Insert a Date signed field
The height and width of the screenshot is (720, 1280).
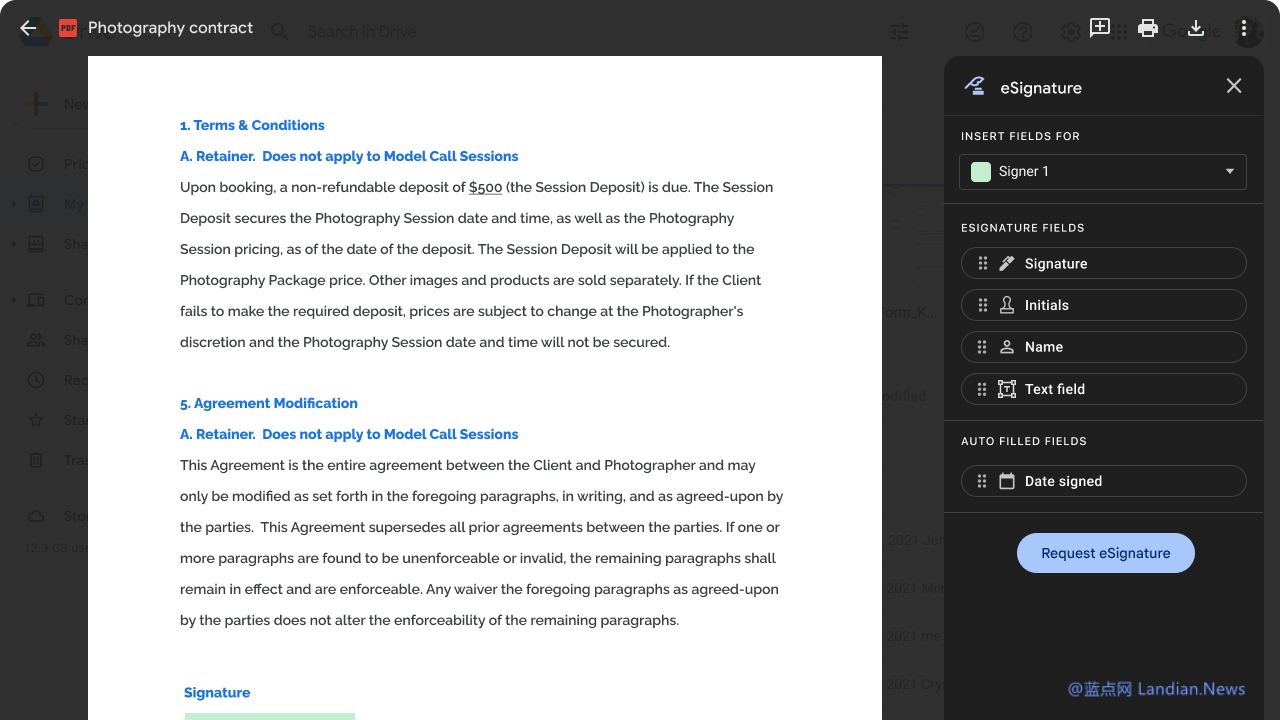[1104, 481]
